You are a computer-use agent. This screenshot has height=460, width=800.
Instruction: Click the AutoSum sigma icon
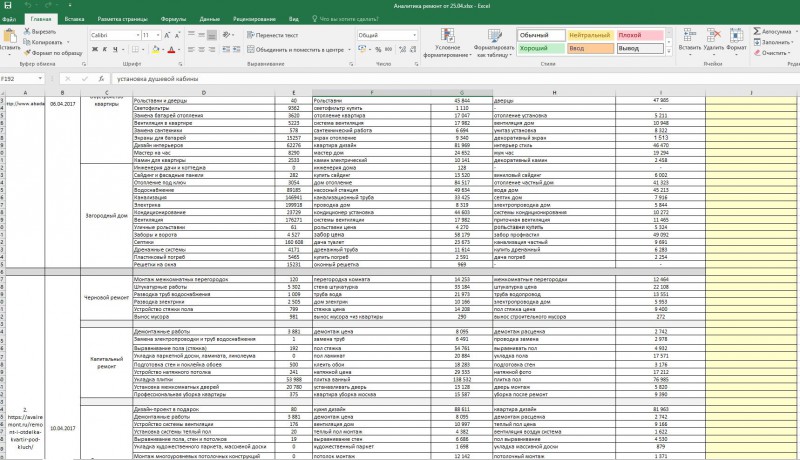757,31
